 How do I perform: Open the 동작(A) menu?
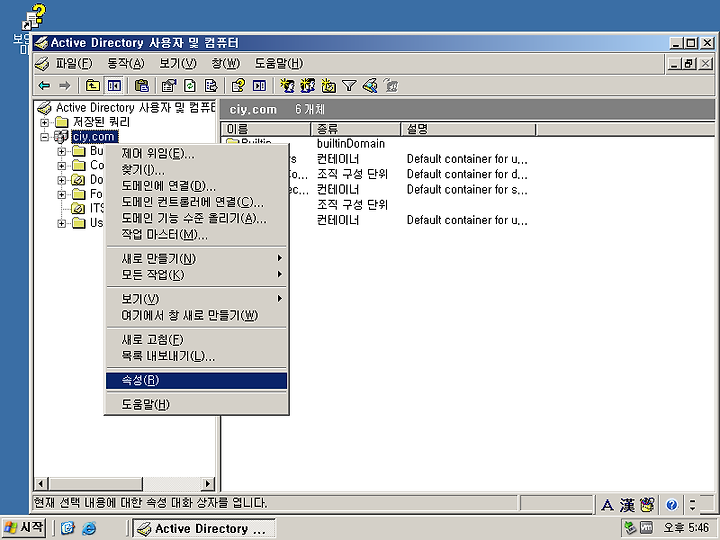126,63
